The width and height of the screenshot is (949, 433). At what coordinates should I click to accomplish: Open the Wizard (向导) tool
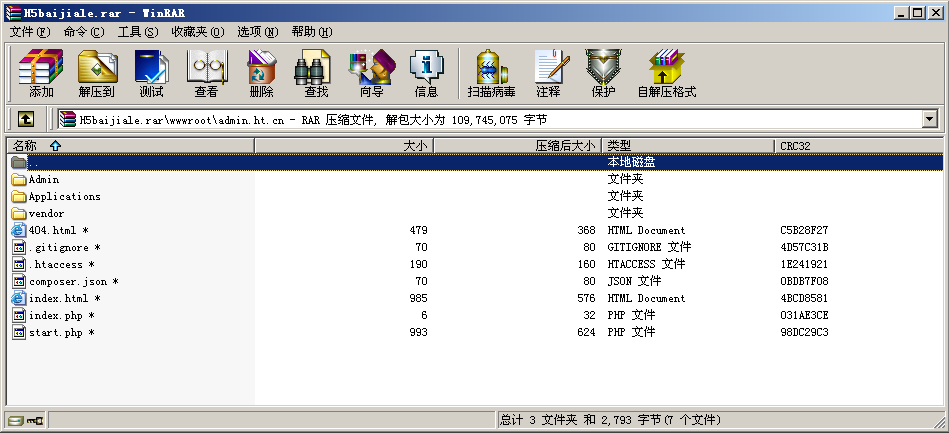pyautogui.click(x=371, y=74)
